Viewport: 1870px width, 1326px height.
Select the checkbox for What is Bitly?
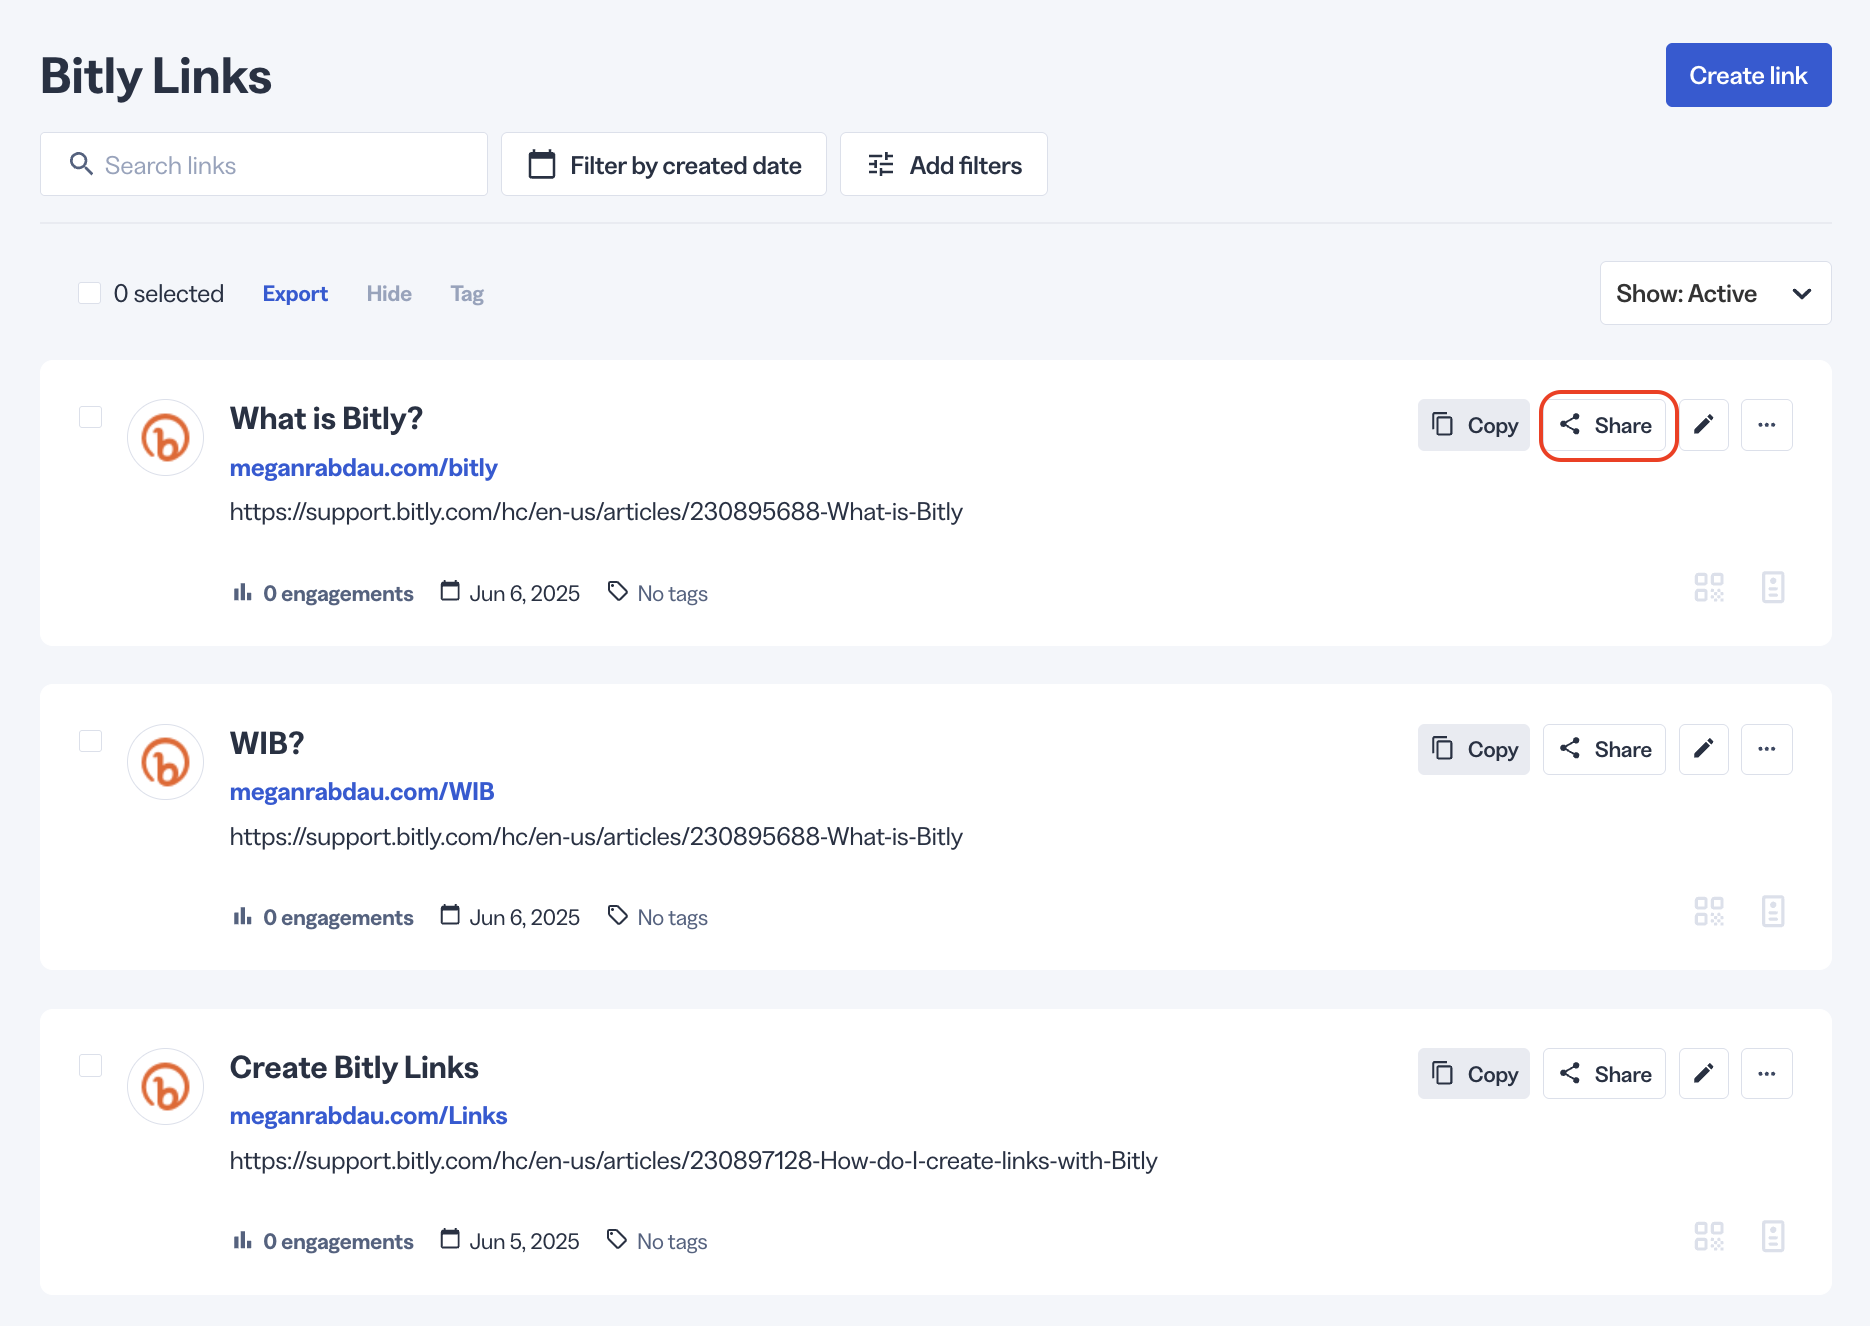(90, 417)
